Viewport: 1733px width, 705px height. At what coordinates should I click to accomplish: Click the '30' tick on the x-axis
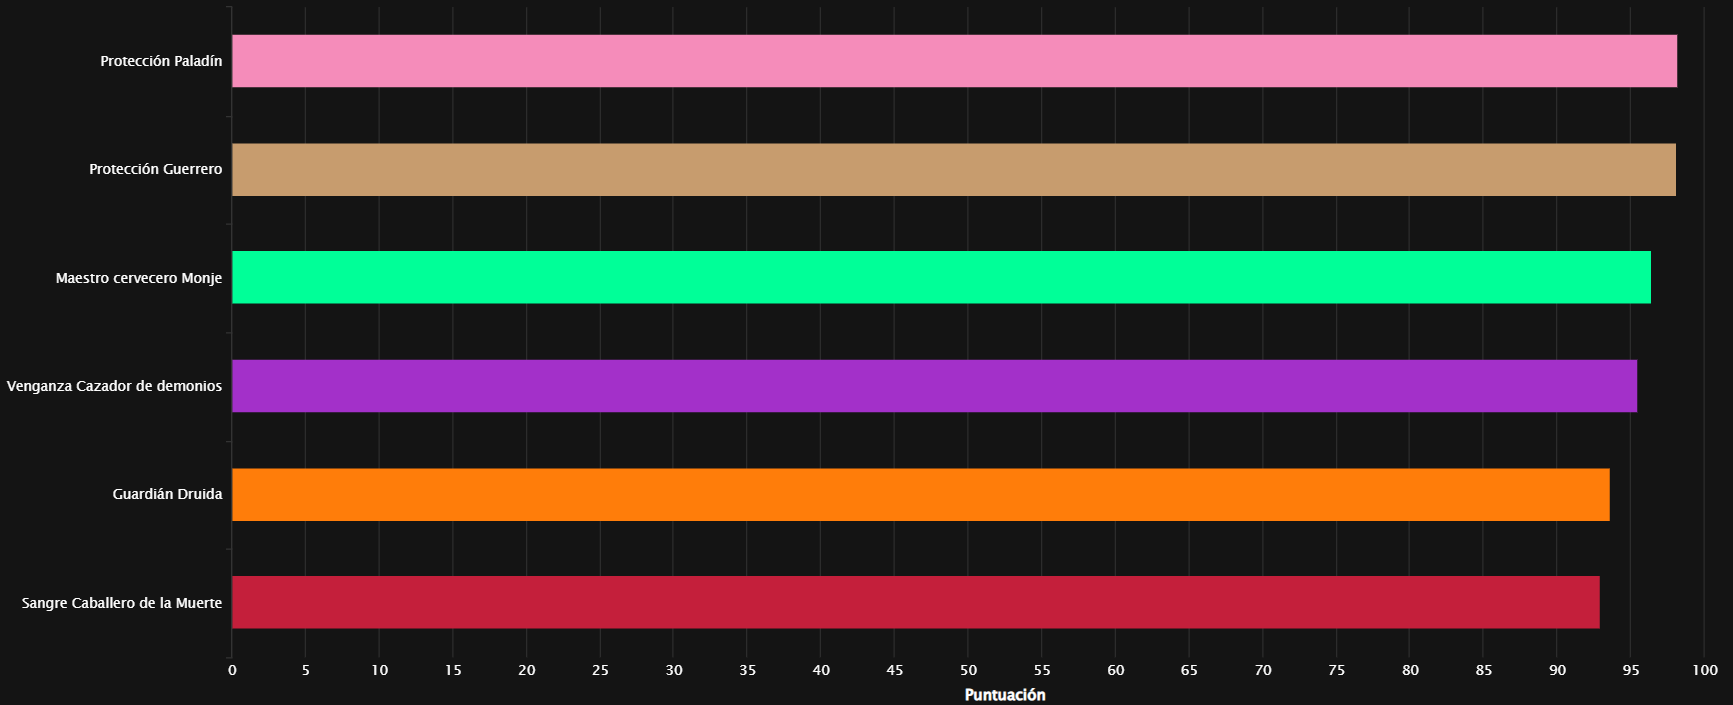click(x=674, y=670)
